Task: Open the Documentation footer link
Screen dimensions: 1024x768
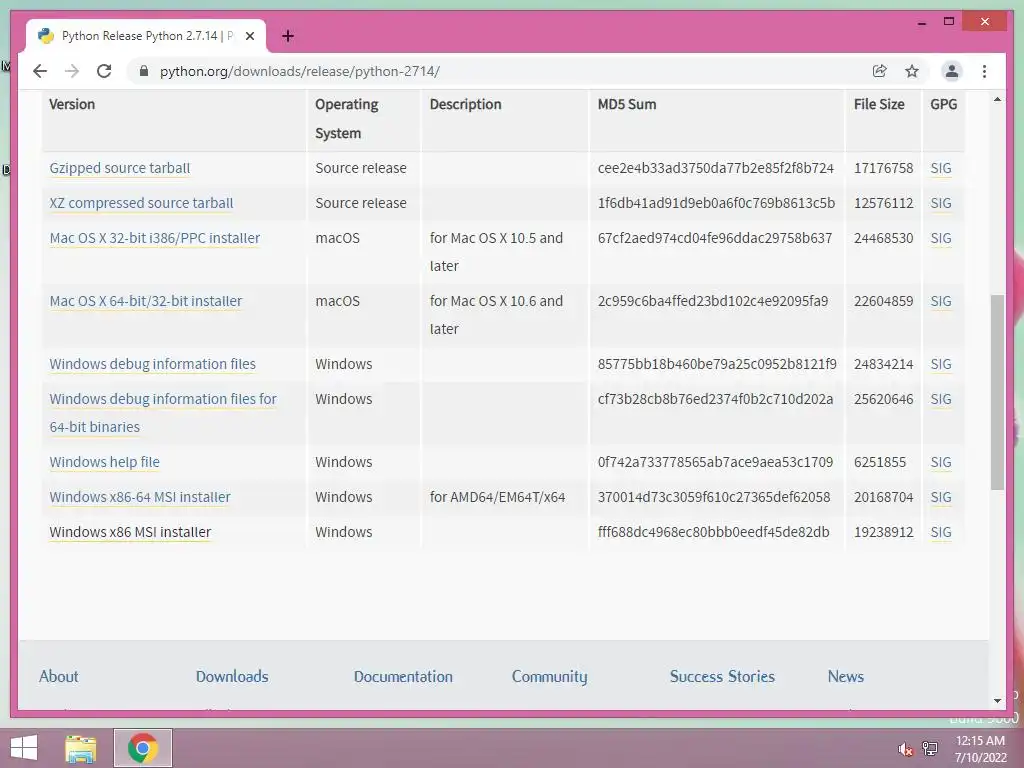Action: pyautogui.click(x=403, y=677)
